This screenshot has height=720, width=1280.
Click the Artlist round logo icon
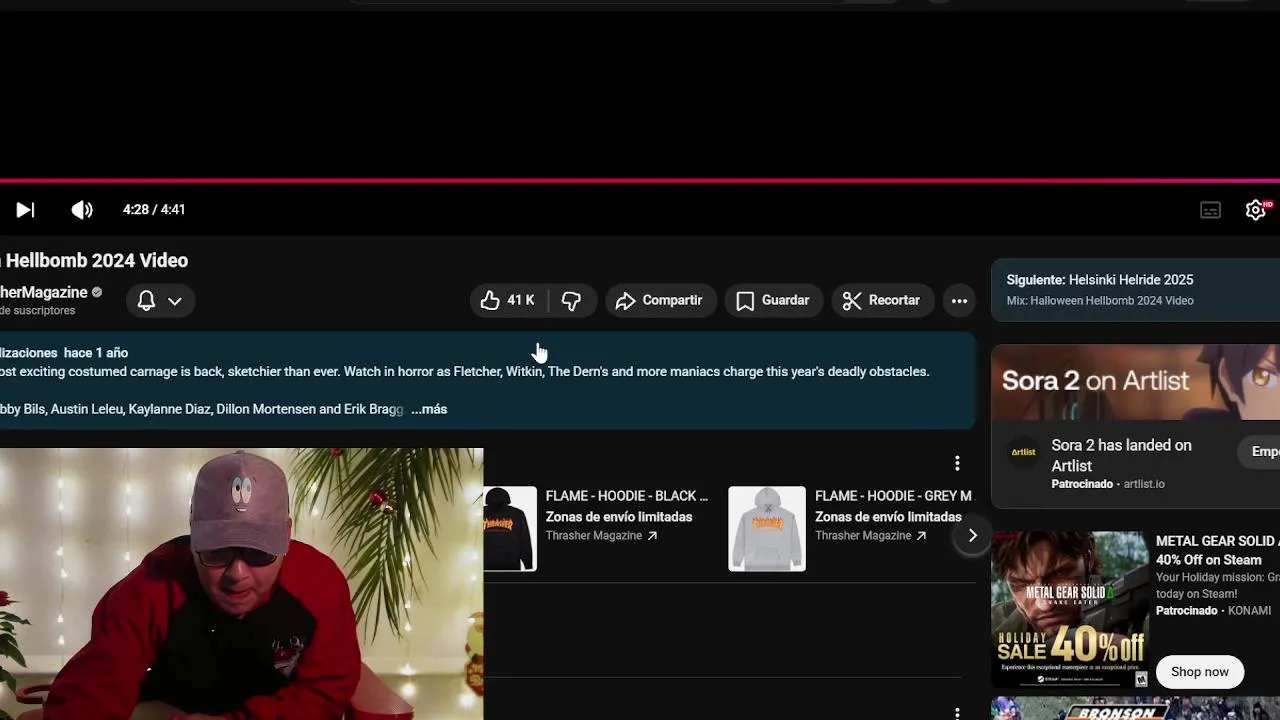click(x=1023, y=452)
